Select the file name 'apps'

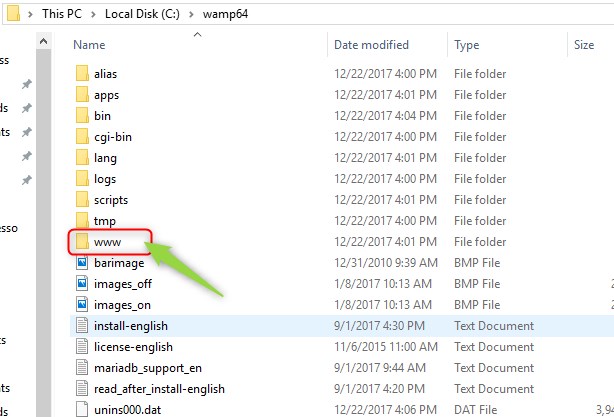[x=107, y=95]
